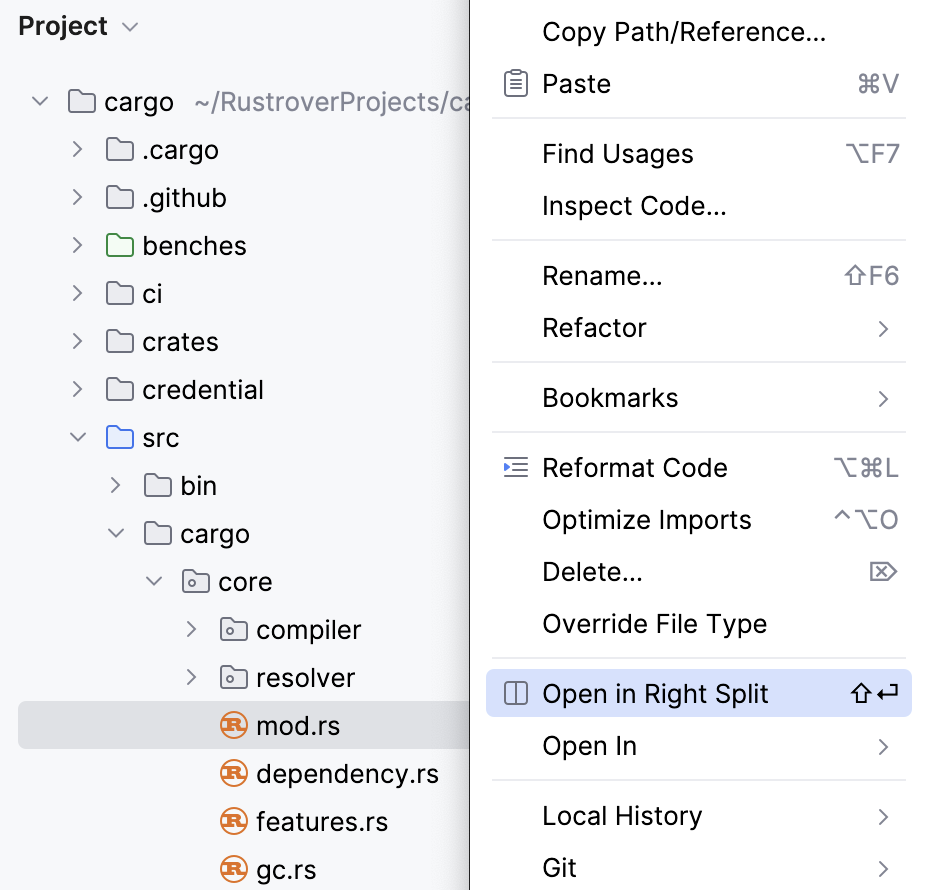Choose Find Usages from context menu
Image resolution: width=927 pixels, height=890 pixels.
click(x=617, y=154)
